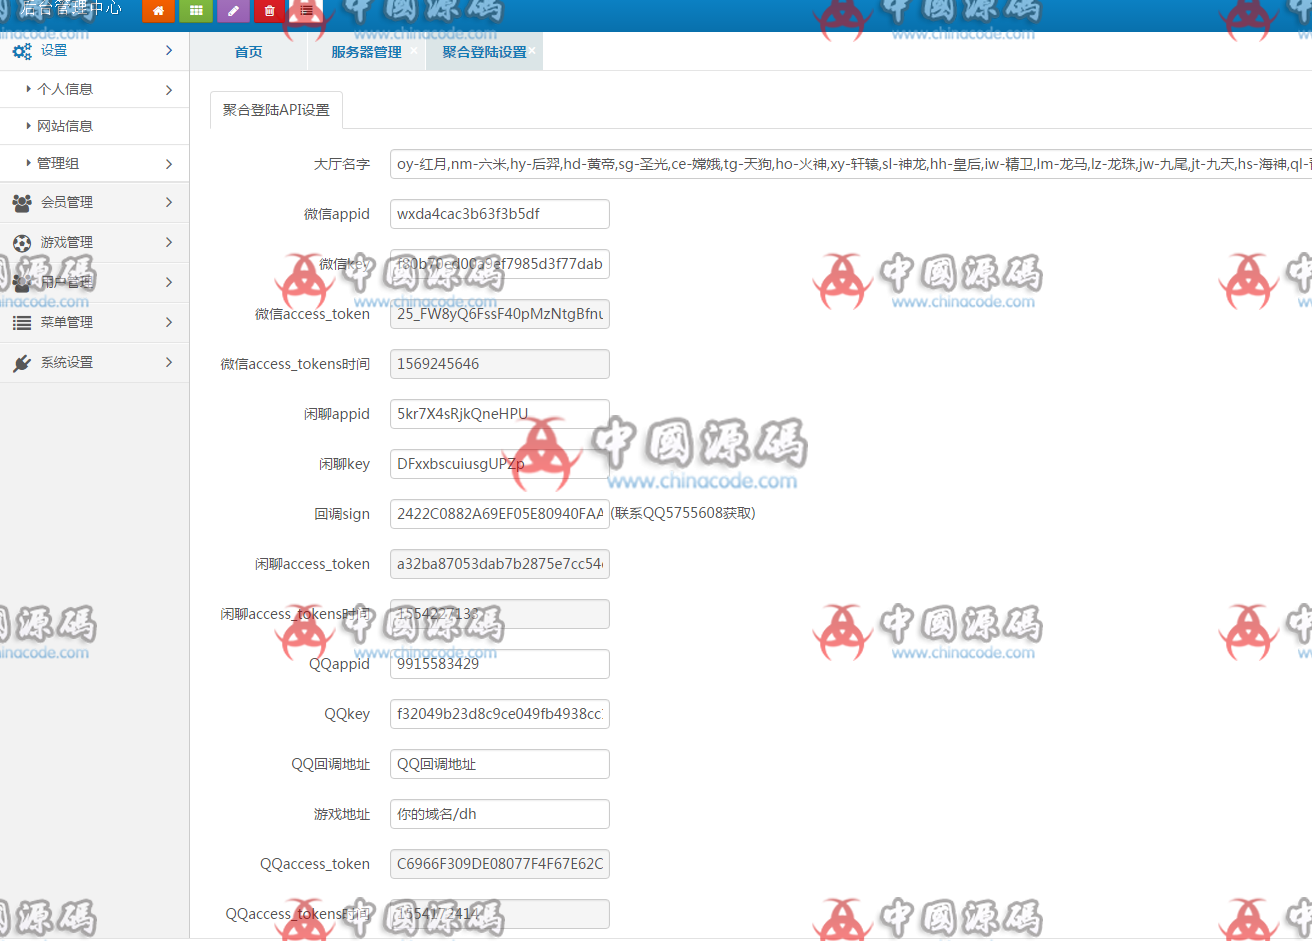
Task: Click the 微信appid input field
Action: click(x=499, y=214)
